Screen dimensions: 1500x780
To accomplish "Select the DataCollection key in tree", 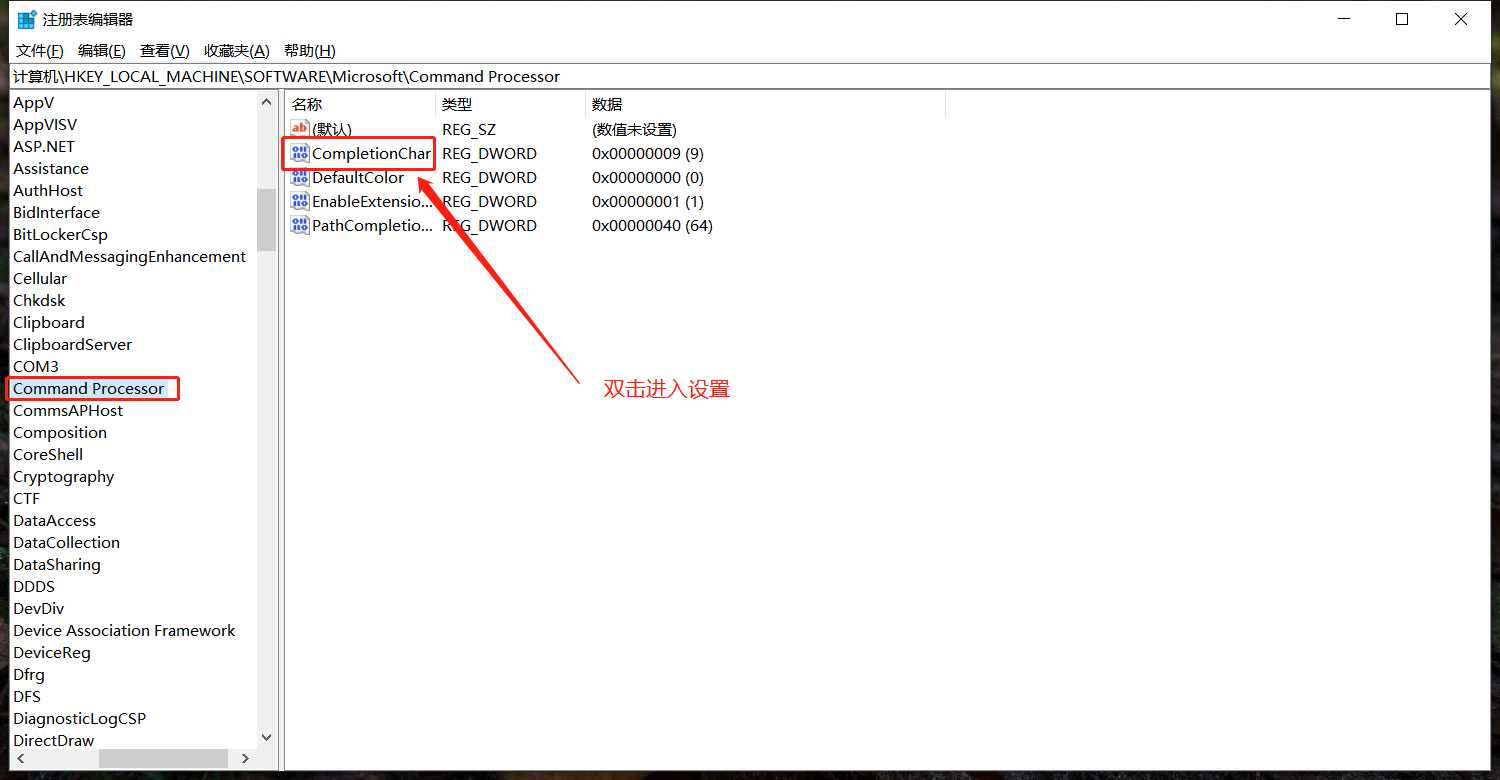I will pyautogui.click(x=66, y=542).
